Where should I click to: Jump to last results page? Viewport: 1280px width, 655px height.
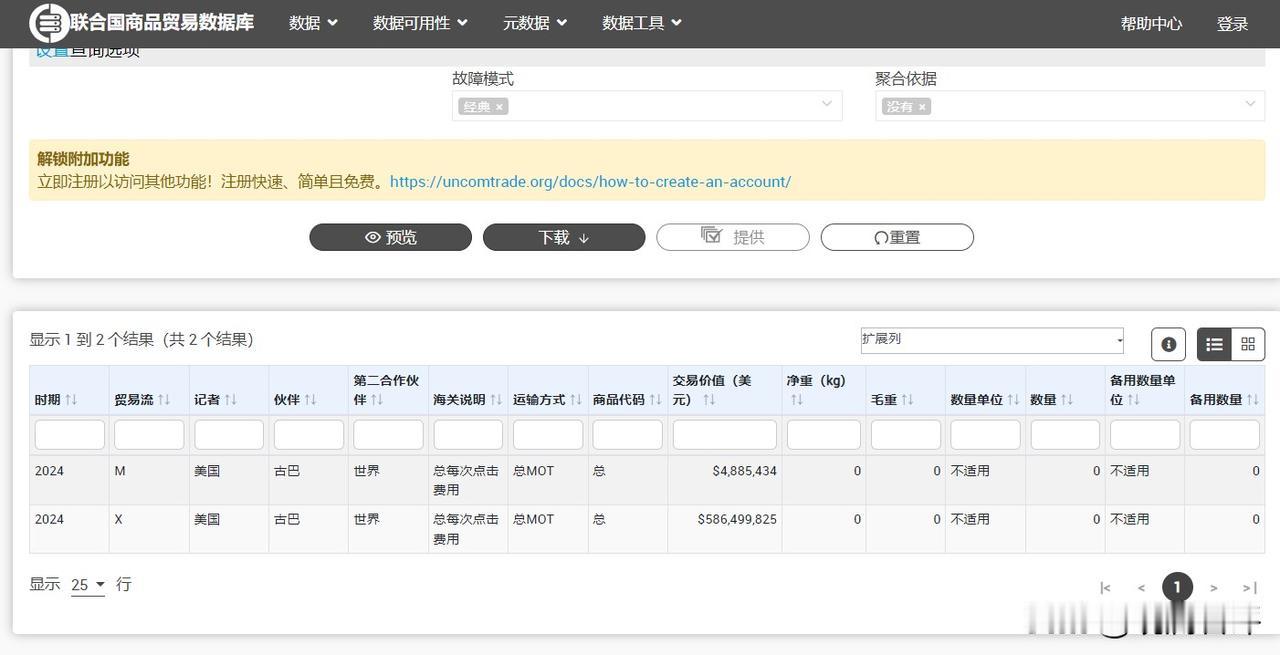click(1249, 588)
